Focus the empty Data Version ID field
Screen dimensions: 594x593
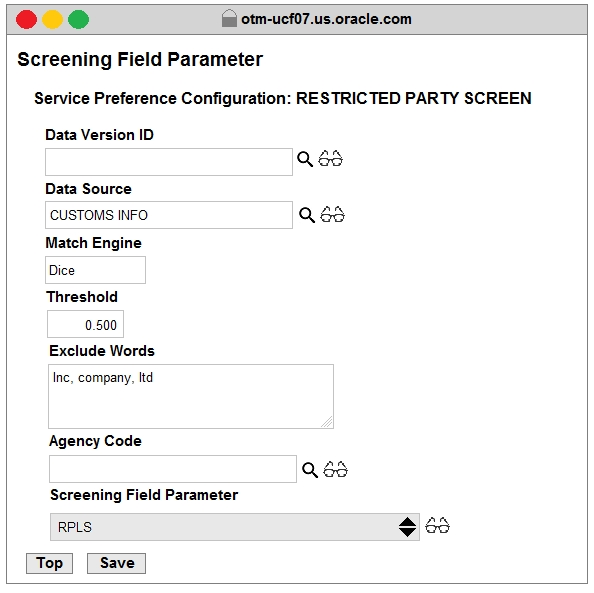169,162
